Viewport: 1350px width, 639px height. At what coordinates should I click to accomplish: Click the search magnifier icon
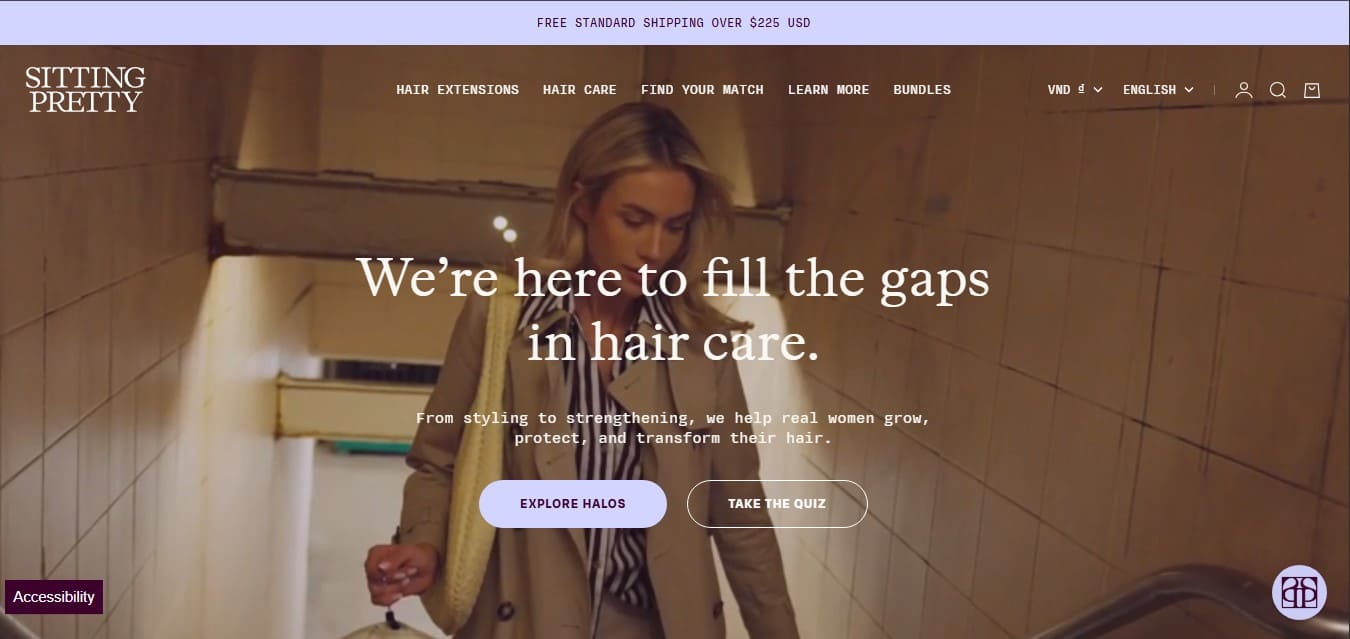point(1278,90)
